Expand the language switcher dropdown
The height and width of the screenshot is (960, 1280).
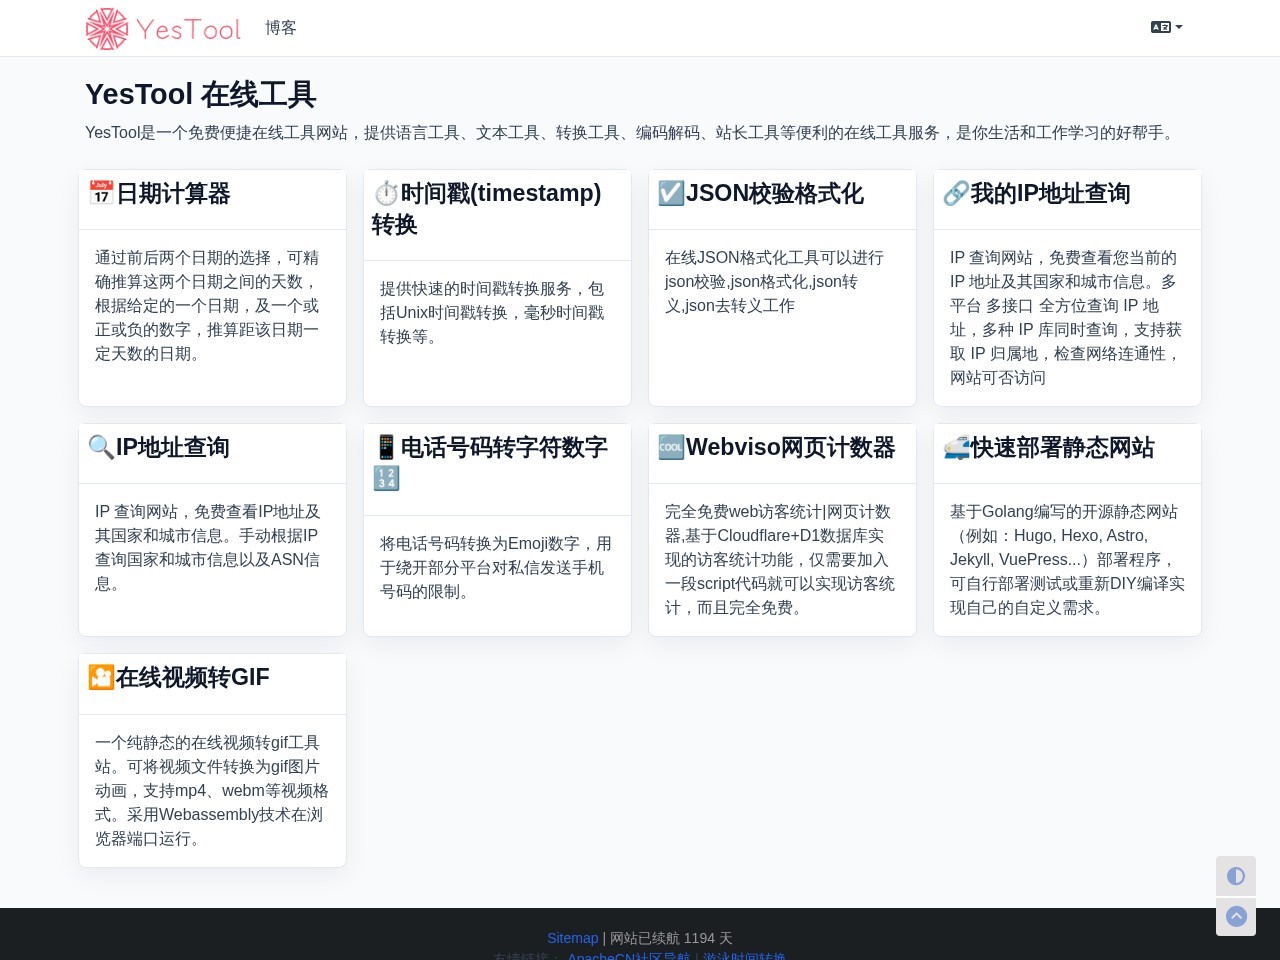[x=1166, y=27]
